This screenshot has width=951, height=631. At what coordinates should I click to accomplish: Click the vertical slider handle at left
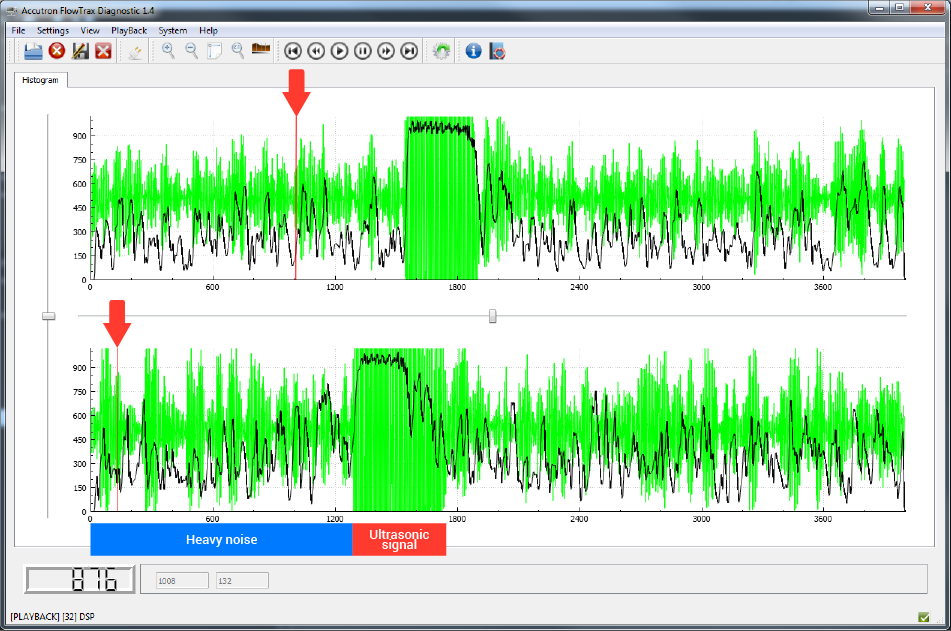coord(48,316)
